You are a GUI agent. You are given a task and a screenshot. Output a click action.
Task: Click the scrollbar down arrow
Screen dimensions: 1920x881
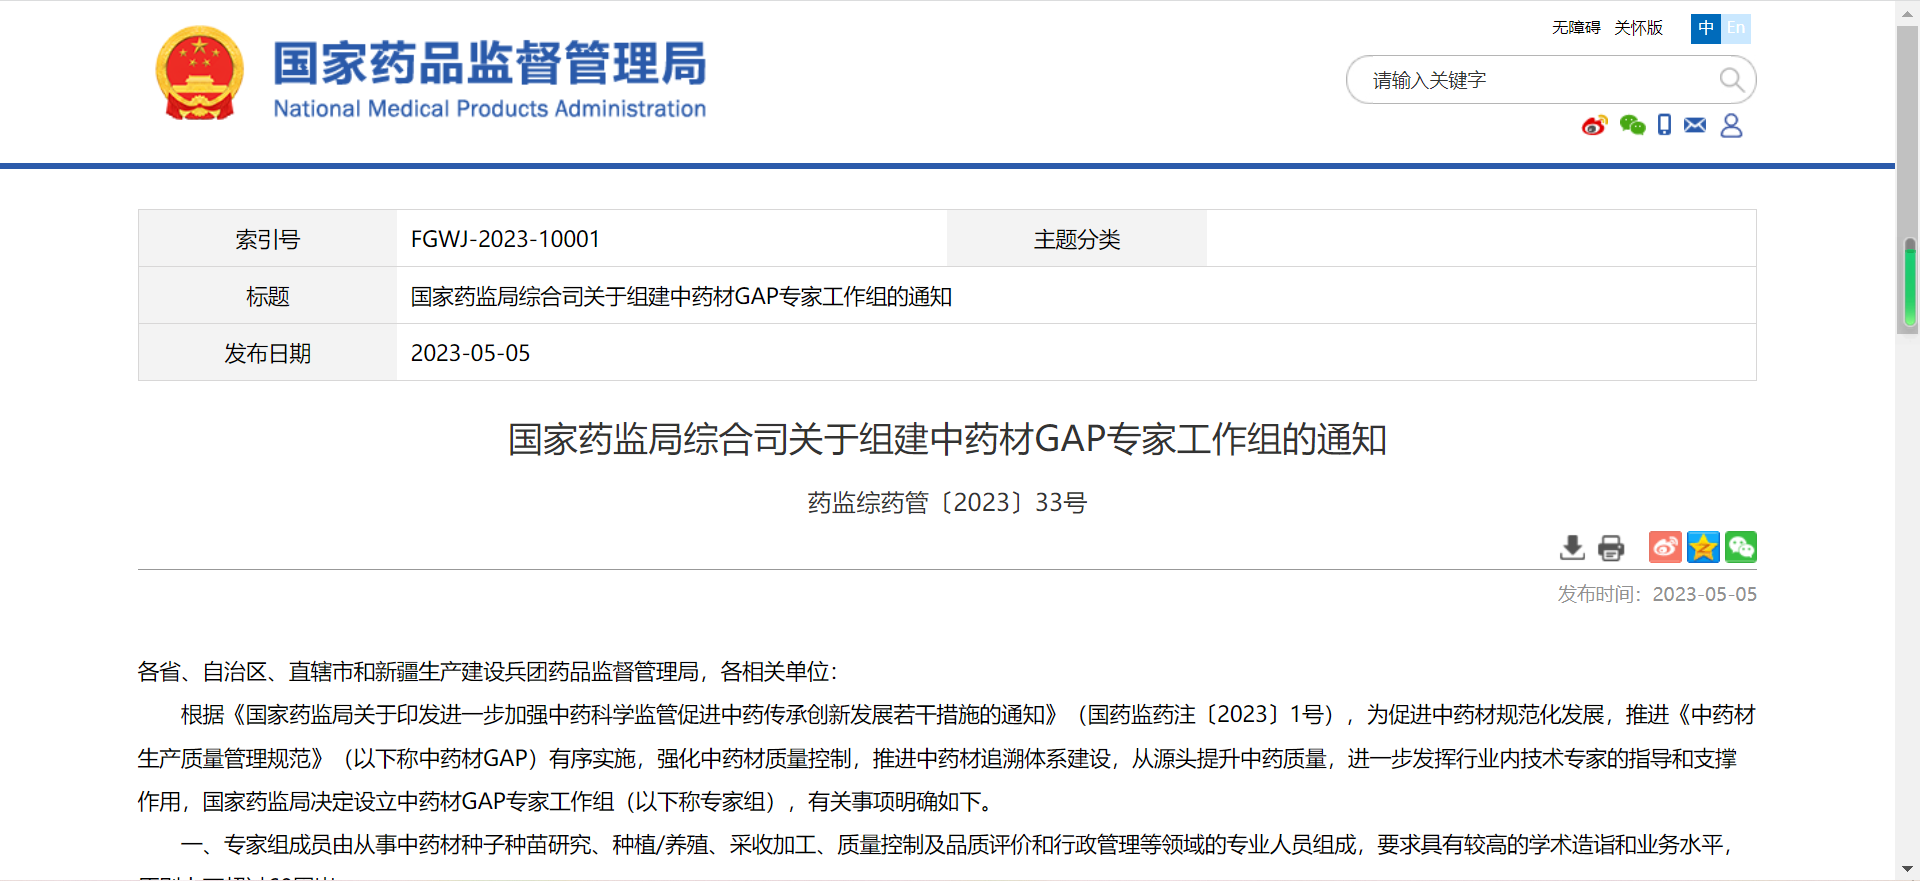(x=1908, y=869)
